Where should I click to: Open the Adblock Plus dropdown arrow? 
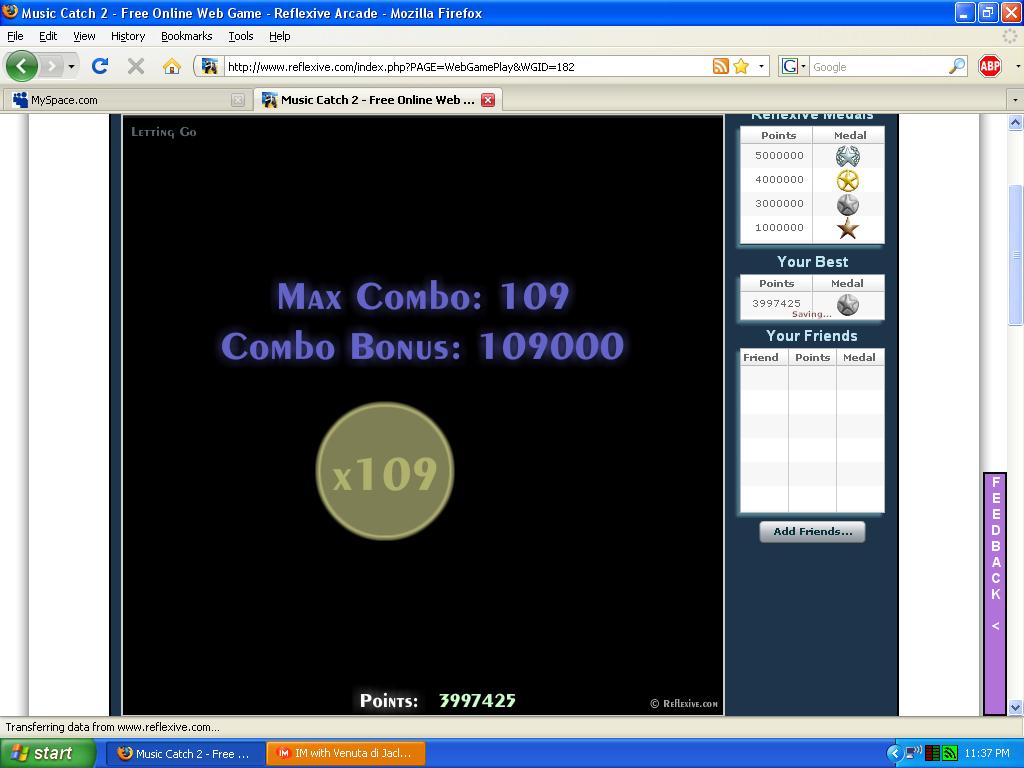pos(1017,66)
